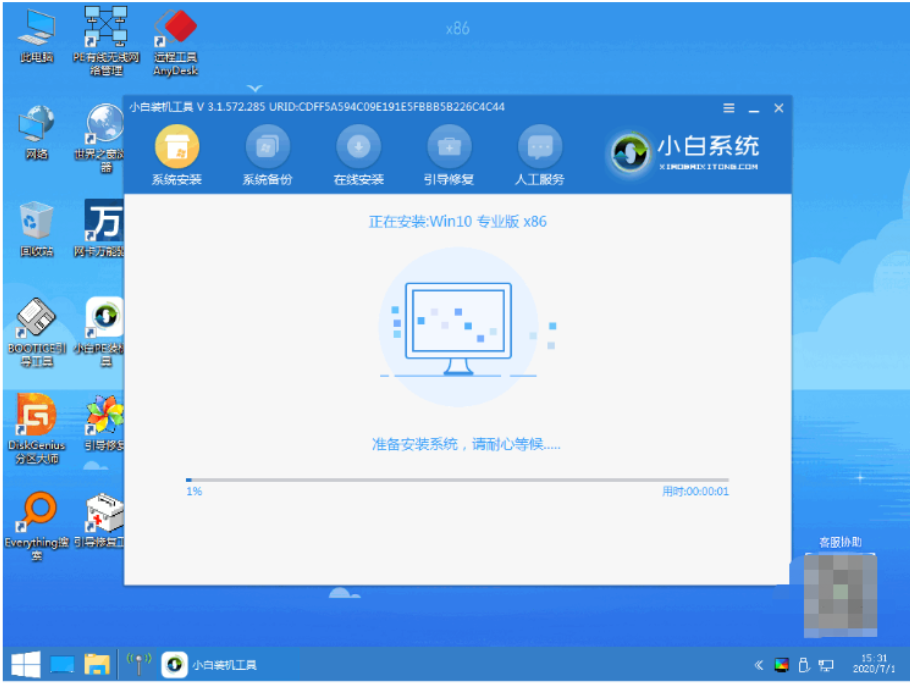
Task: Click the wireless antenna taskbar icon
Action: tap(139, 664)
